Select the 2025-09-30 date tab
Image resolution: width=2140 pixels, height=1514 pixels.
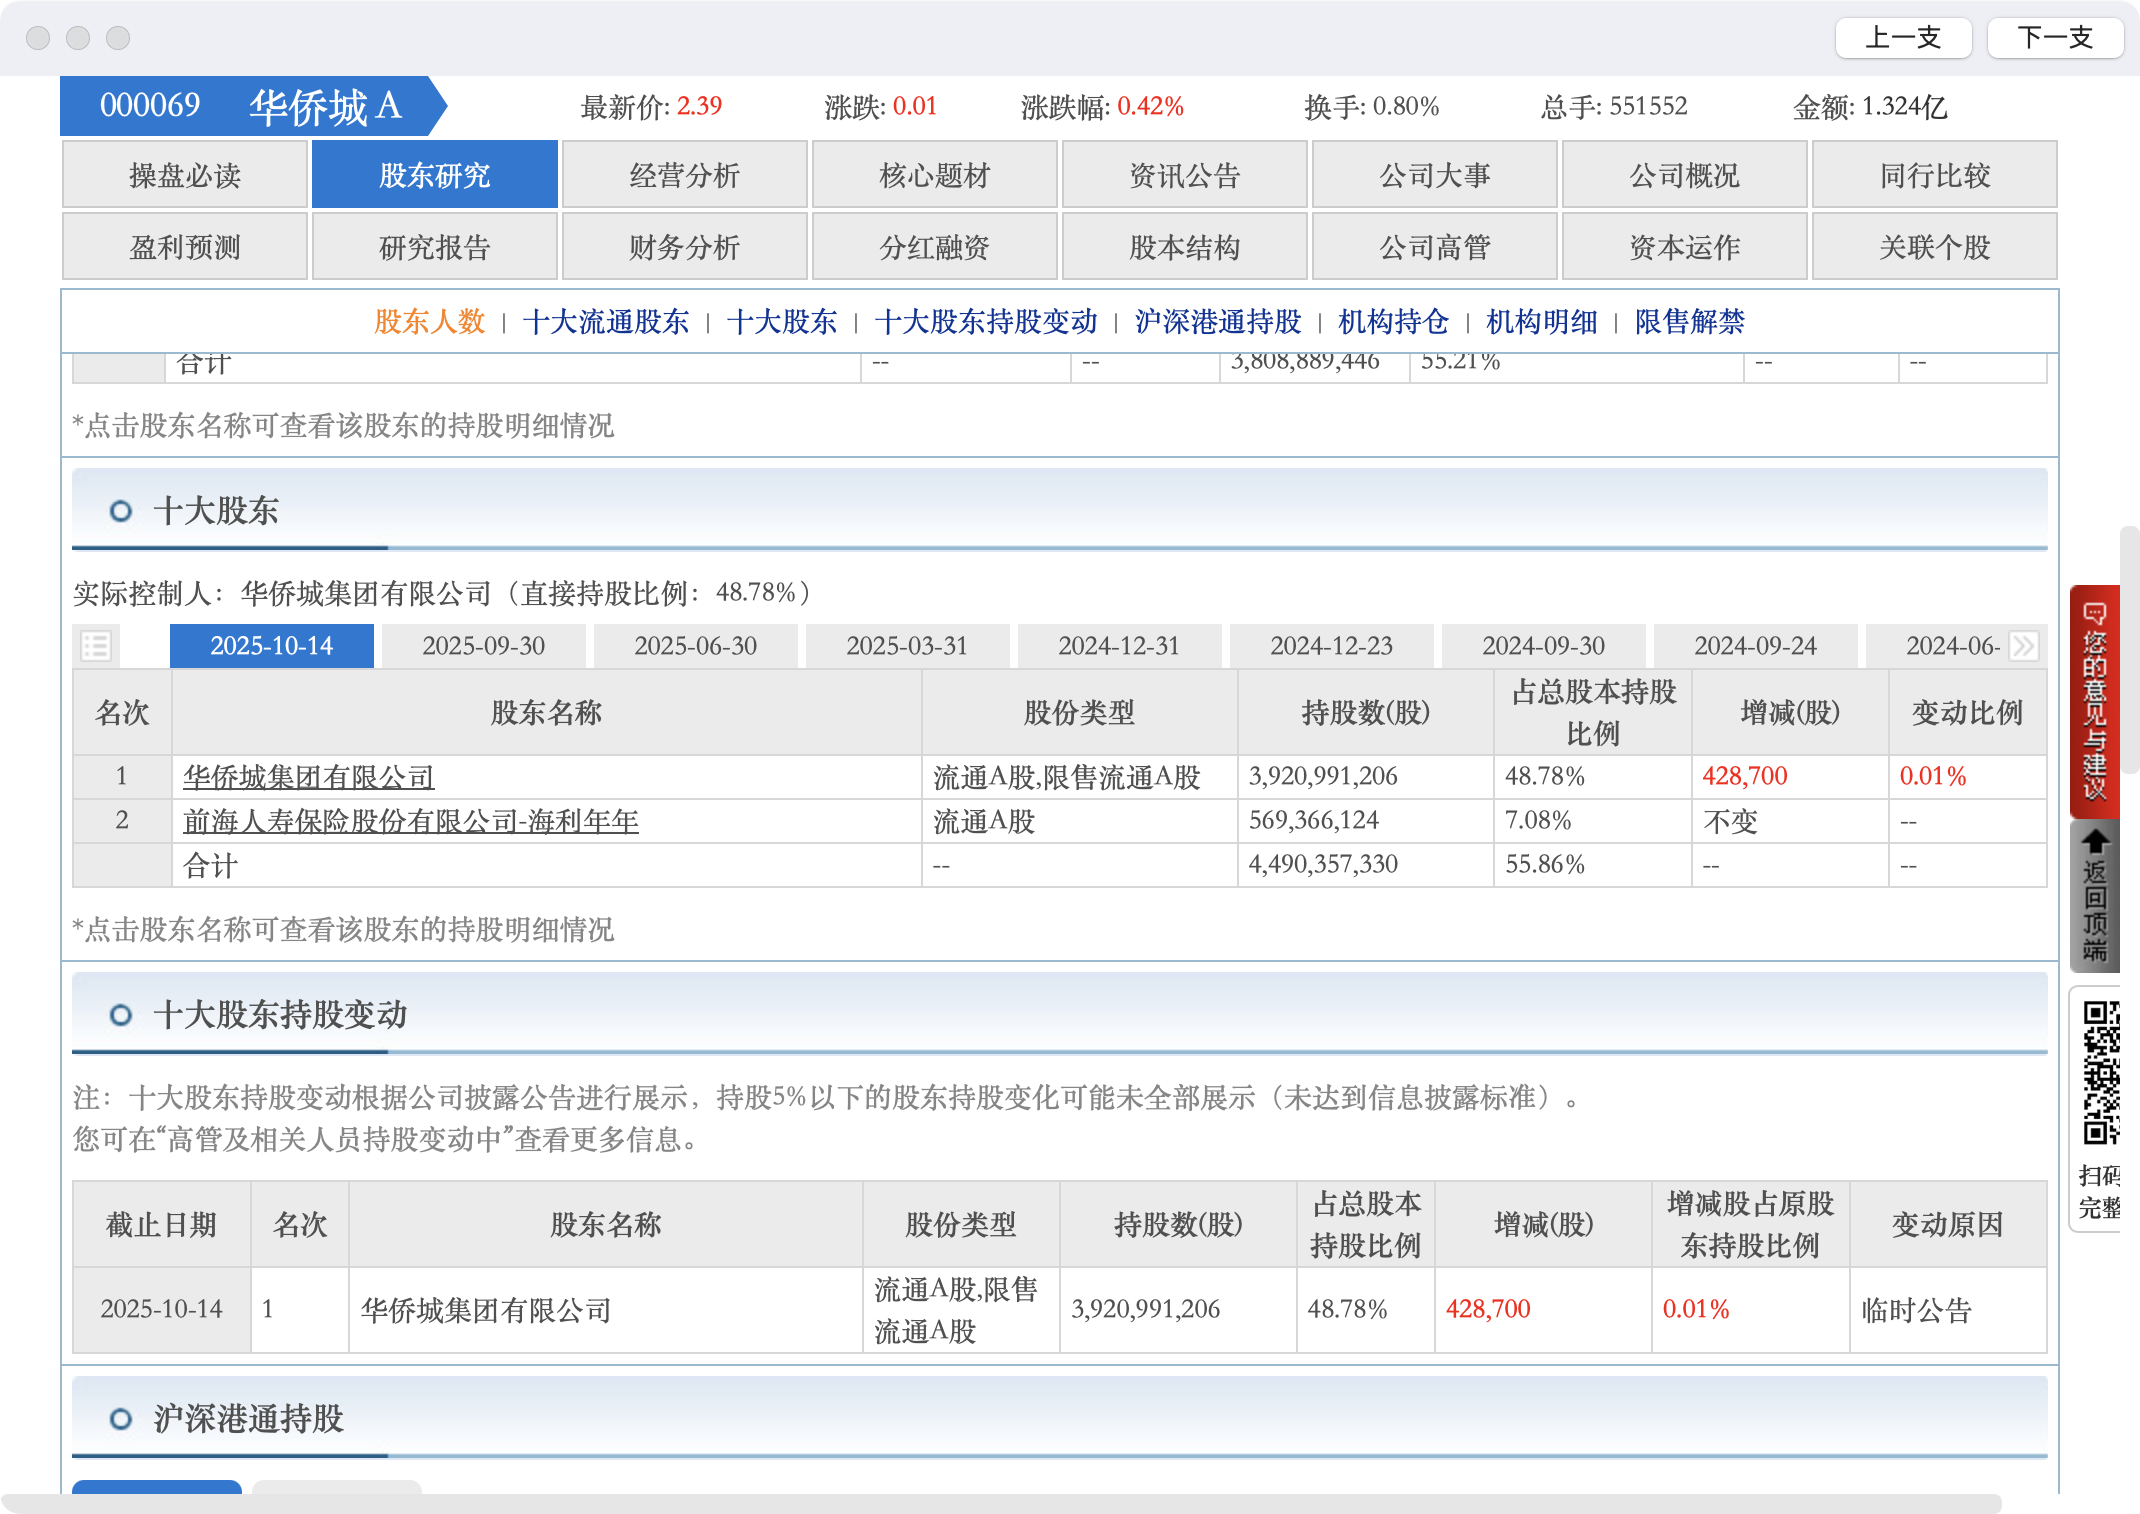click(x=483, y=646)
